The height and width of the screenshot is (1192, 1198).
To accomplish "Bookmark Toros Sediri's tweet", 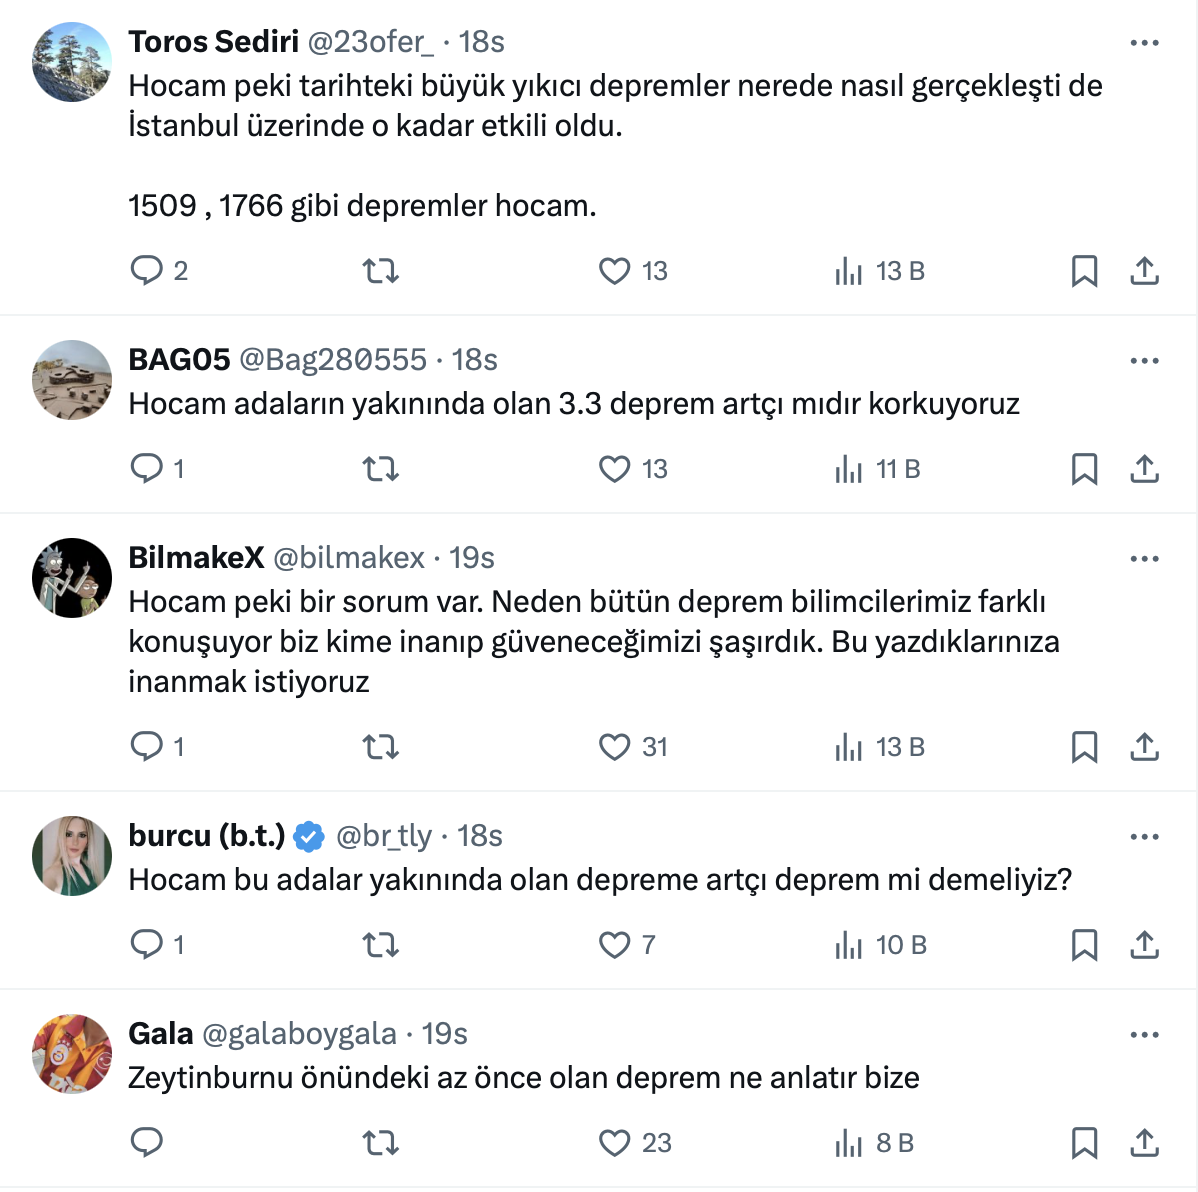I will pos(1084,271).
